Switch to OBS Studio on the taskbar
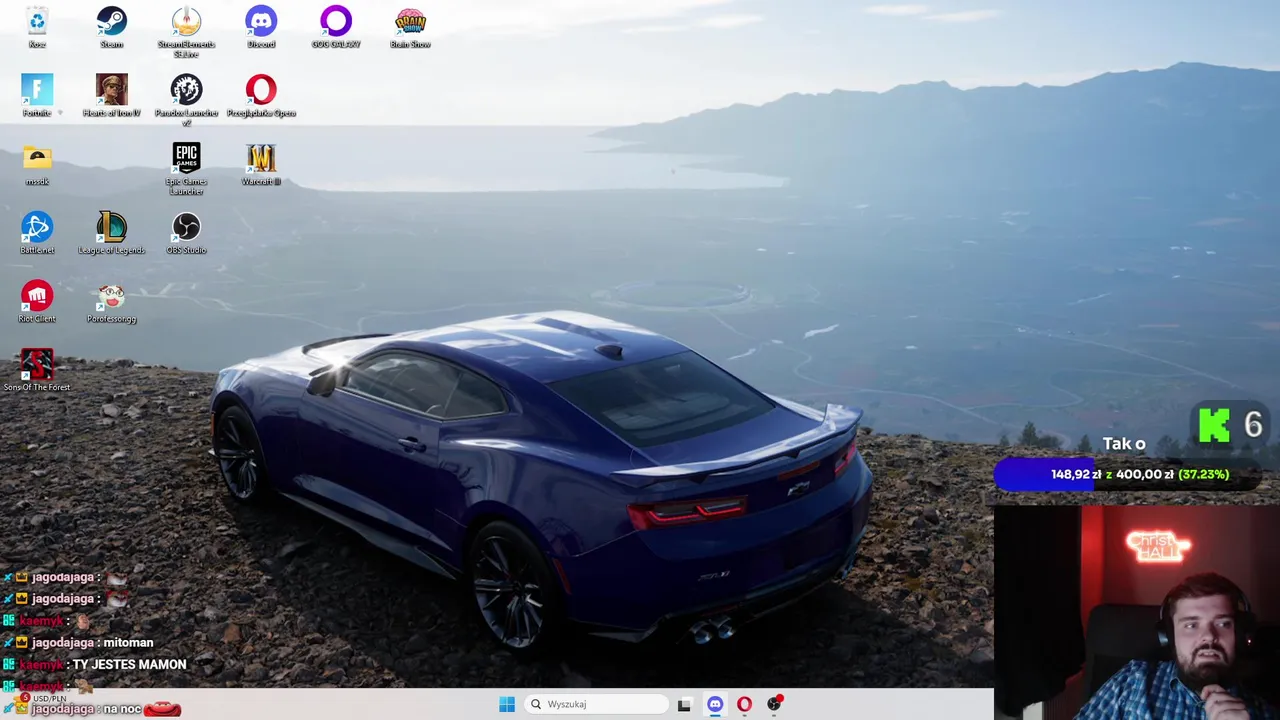This screenshot has height=720, width=1280. pyautogui.click(x=774, y=704)
